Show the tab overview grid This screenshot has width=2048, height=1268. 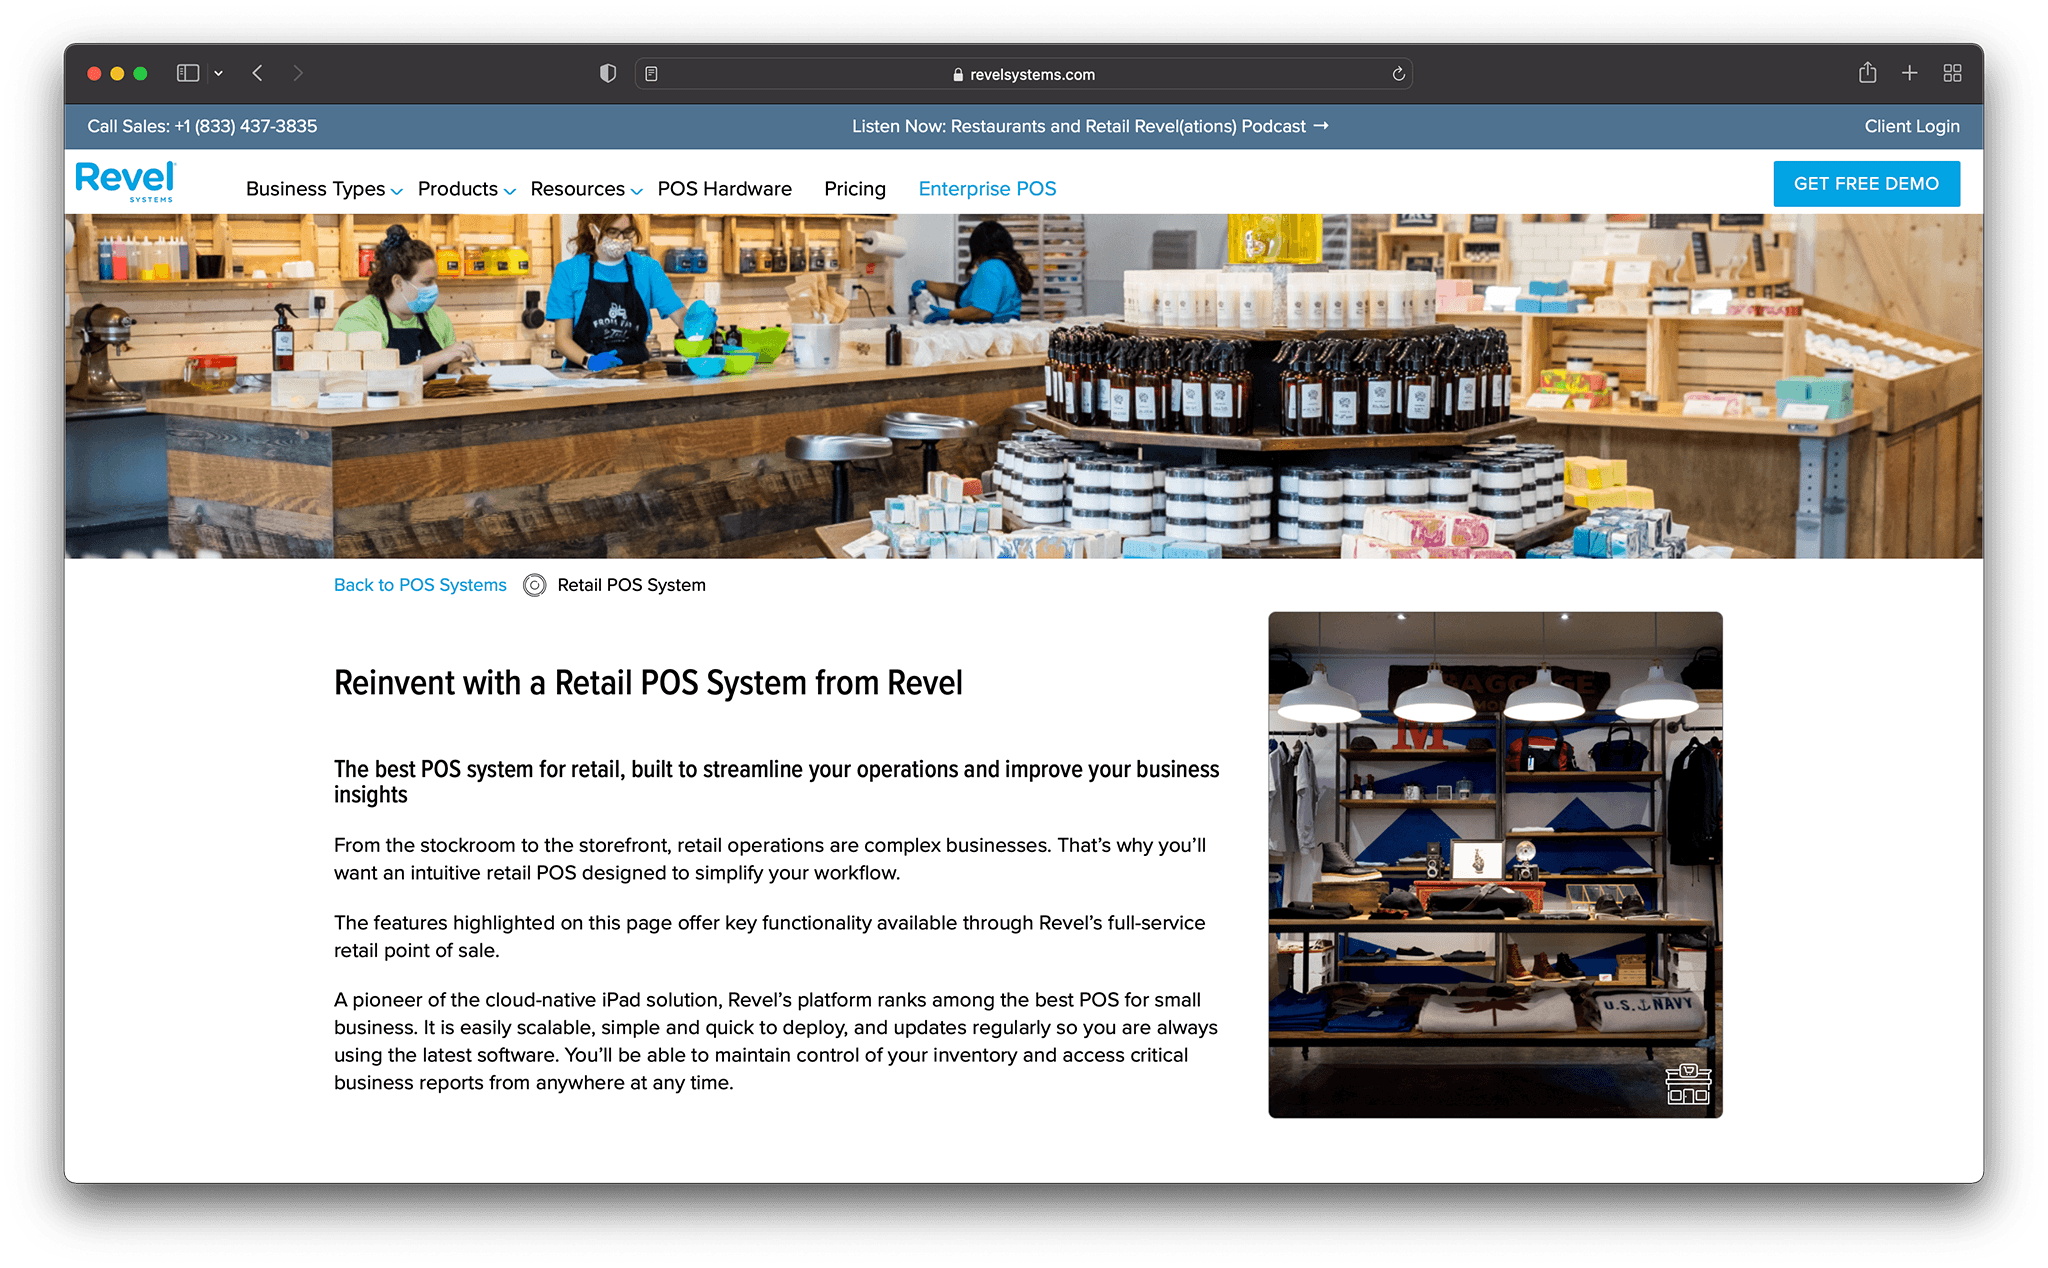pyautogui.click(x=1952, y=73)
